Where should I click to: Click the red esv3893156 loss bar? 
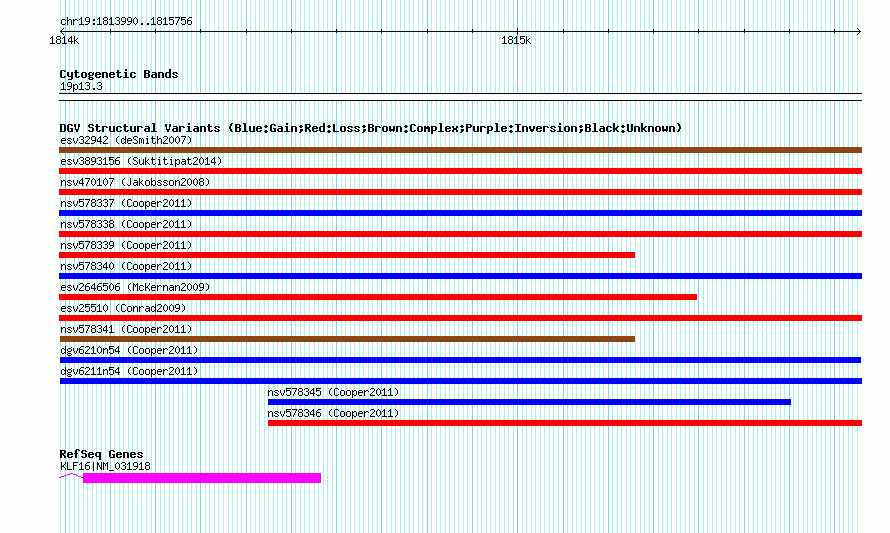pos(460,171)
